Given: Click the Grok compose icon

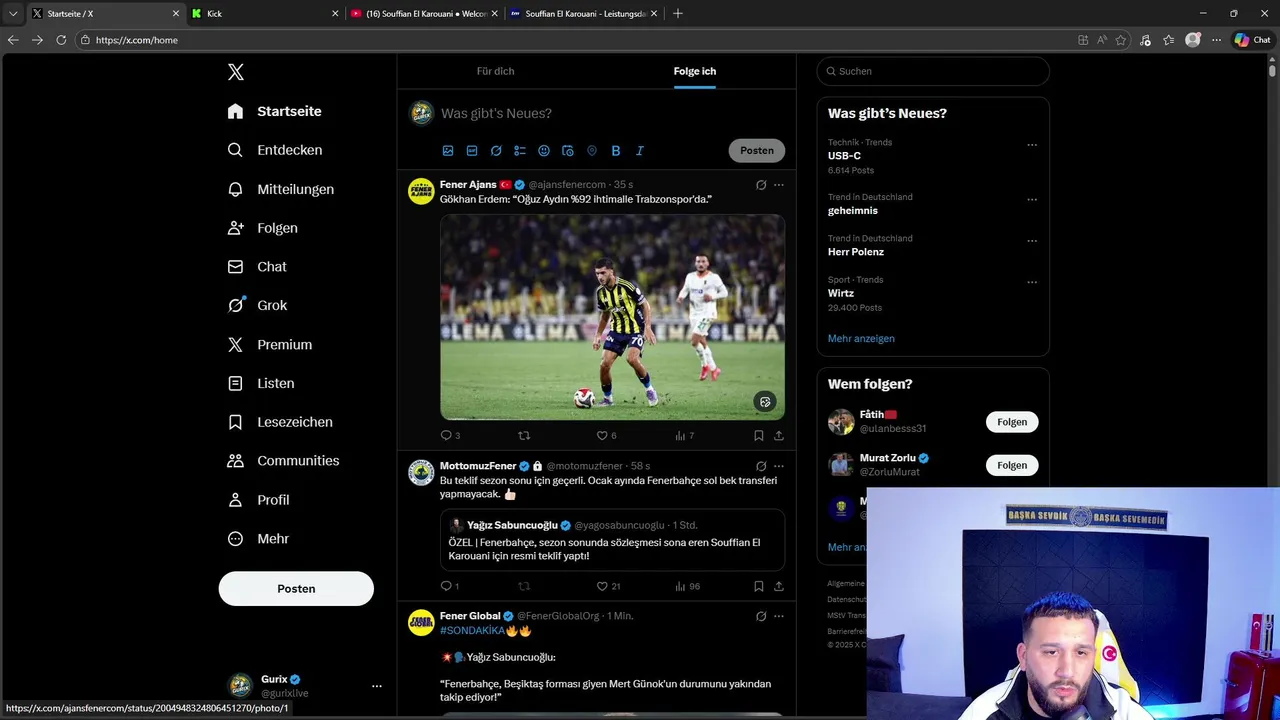Looking at the screenshot, I should (x=496, y=151).
